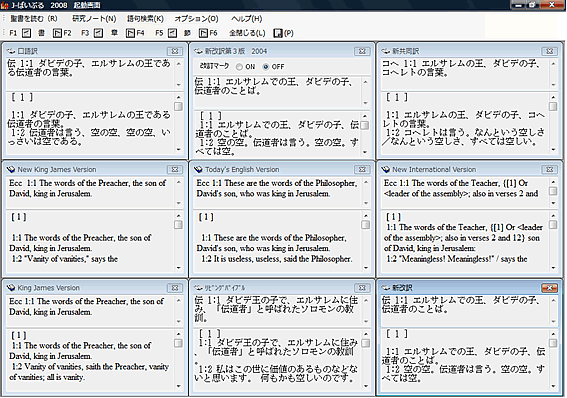Click text '1:2 "Meaningless! Meaningless!" / says the'
The image size is (567, 398).
point(457,259)
